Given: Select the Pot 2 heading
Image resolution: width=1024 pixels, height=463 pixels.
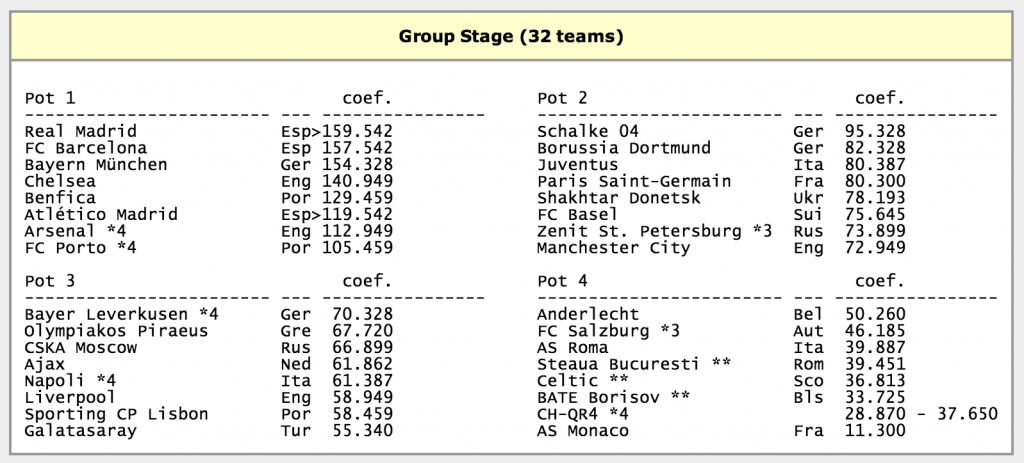Looking at the screenshot, I should click(x=562, y=98).
